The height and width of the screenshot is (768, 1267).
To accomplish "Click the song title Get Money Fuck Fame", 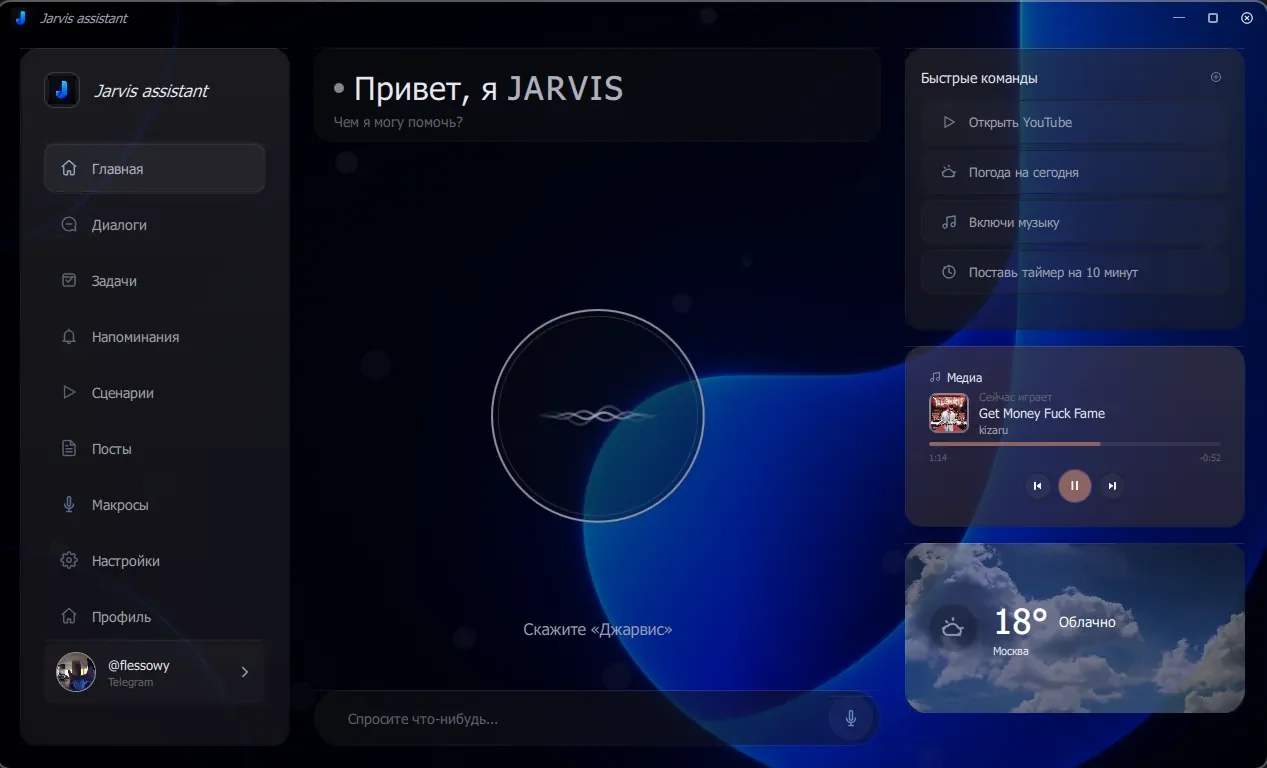I will click(1042, 413).
